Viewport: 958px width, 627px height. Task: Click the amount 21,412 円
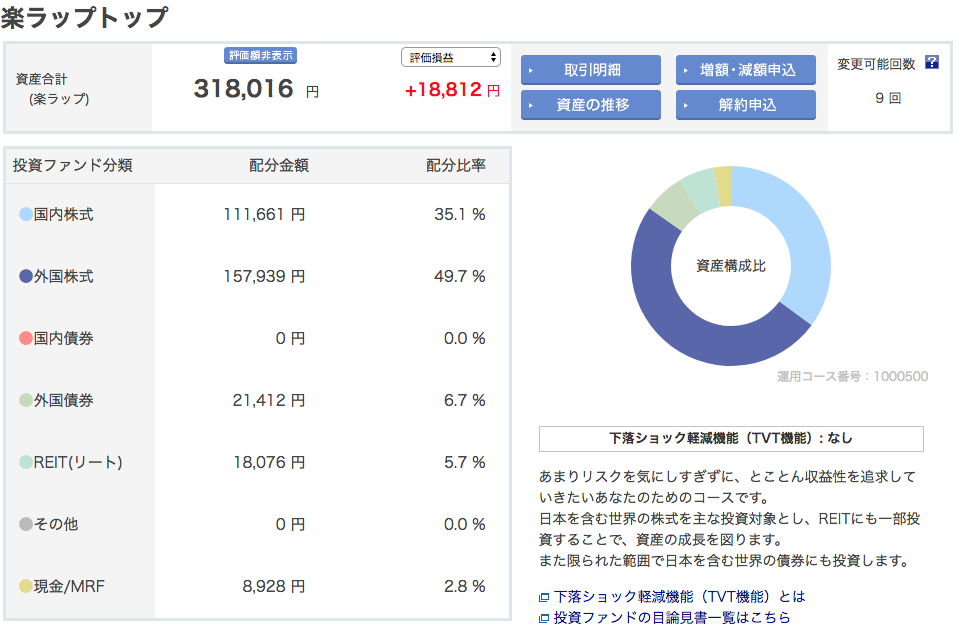click(269, 400)
